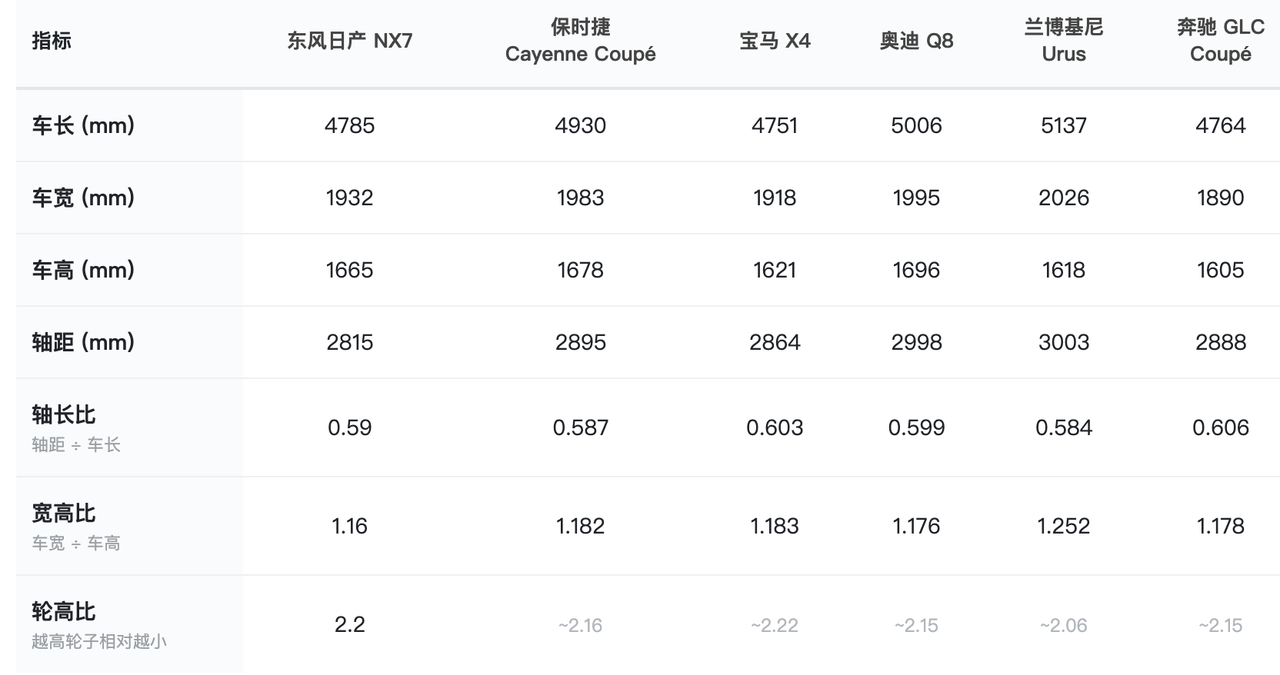Click the 宽高比 row label

pyautogui.click(x=64, y=513)
